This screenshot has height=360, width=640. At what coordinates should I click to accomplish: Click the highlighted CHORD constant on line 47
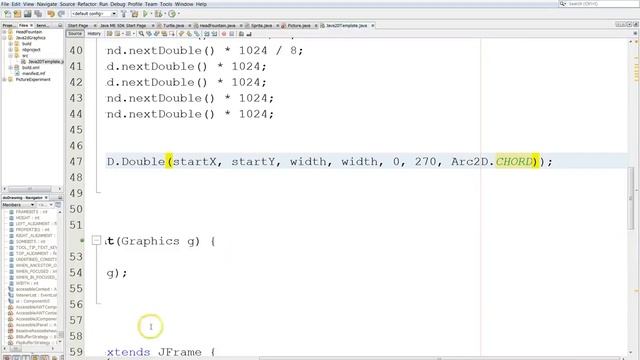tap(514, 162)
